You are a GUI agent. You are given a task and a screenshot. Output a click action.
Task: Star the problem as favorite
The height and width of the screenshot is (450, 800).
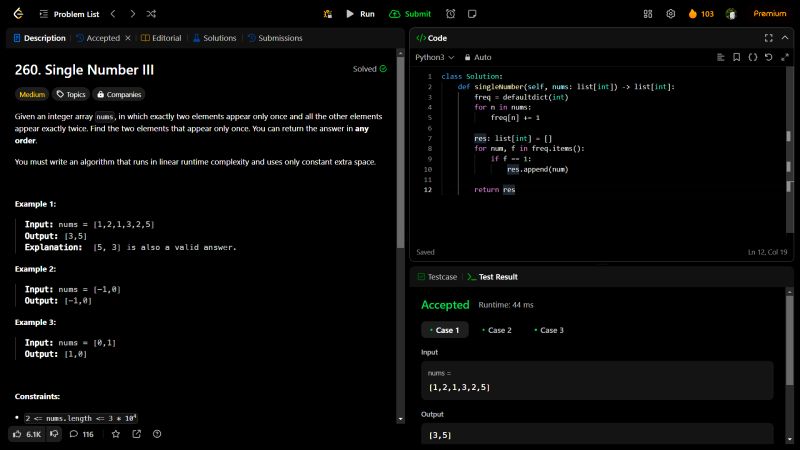coord(116,434)
